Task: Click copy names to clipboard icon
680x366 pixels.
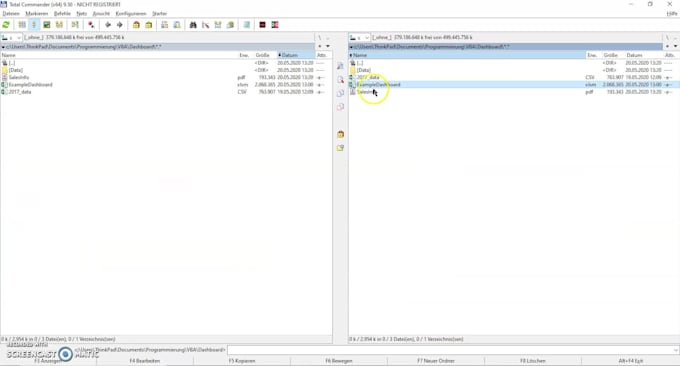Action: 230,25
